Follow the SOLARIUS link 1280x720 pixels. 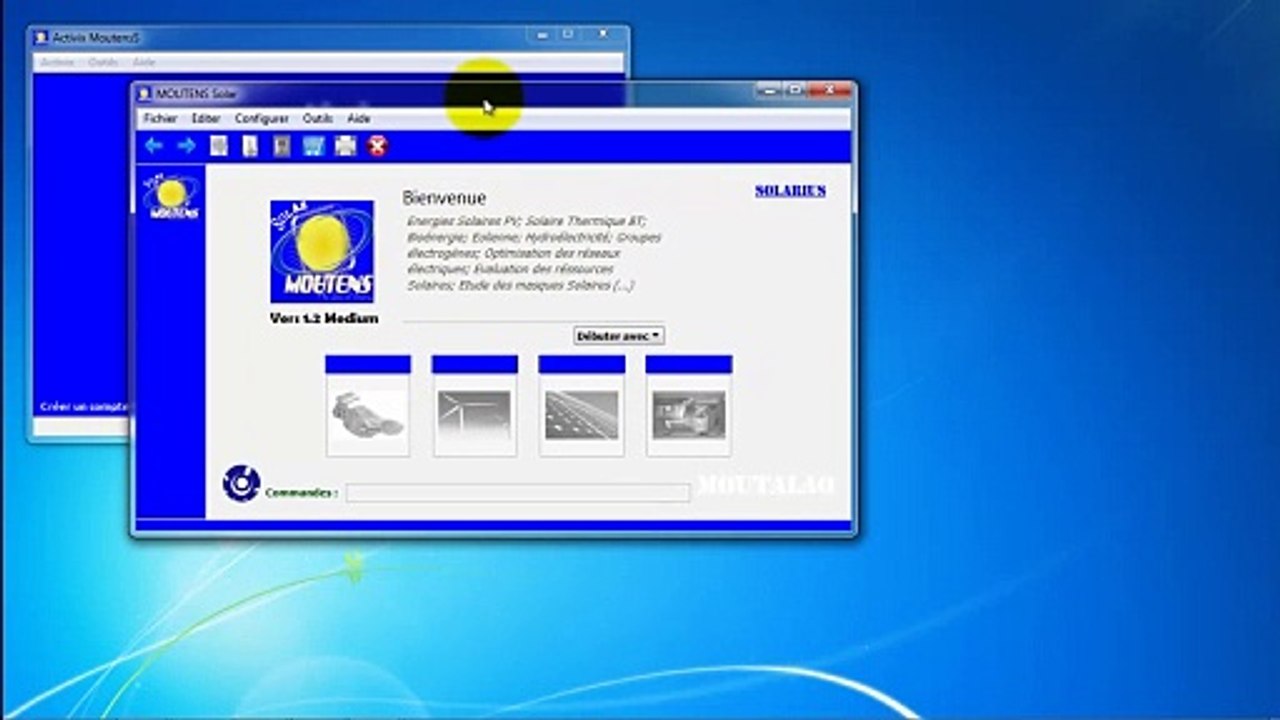790,190
